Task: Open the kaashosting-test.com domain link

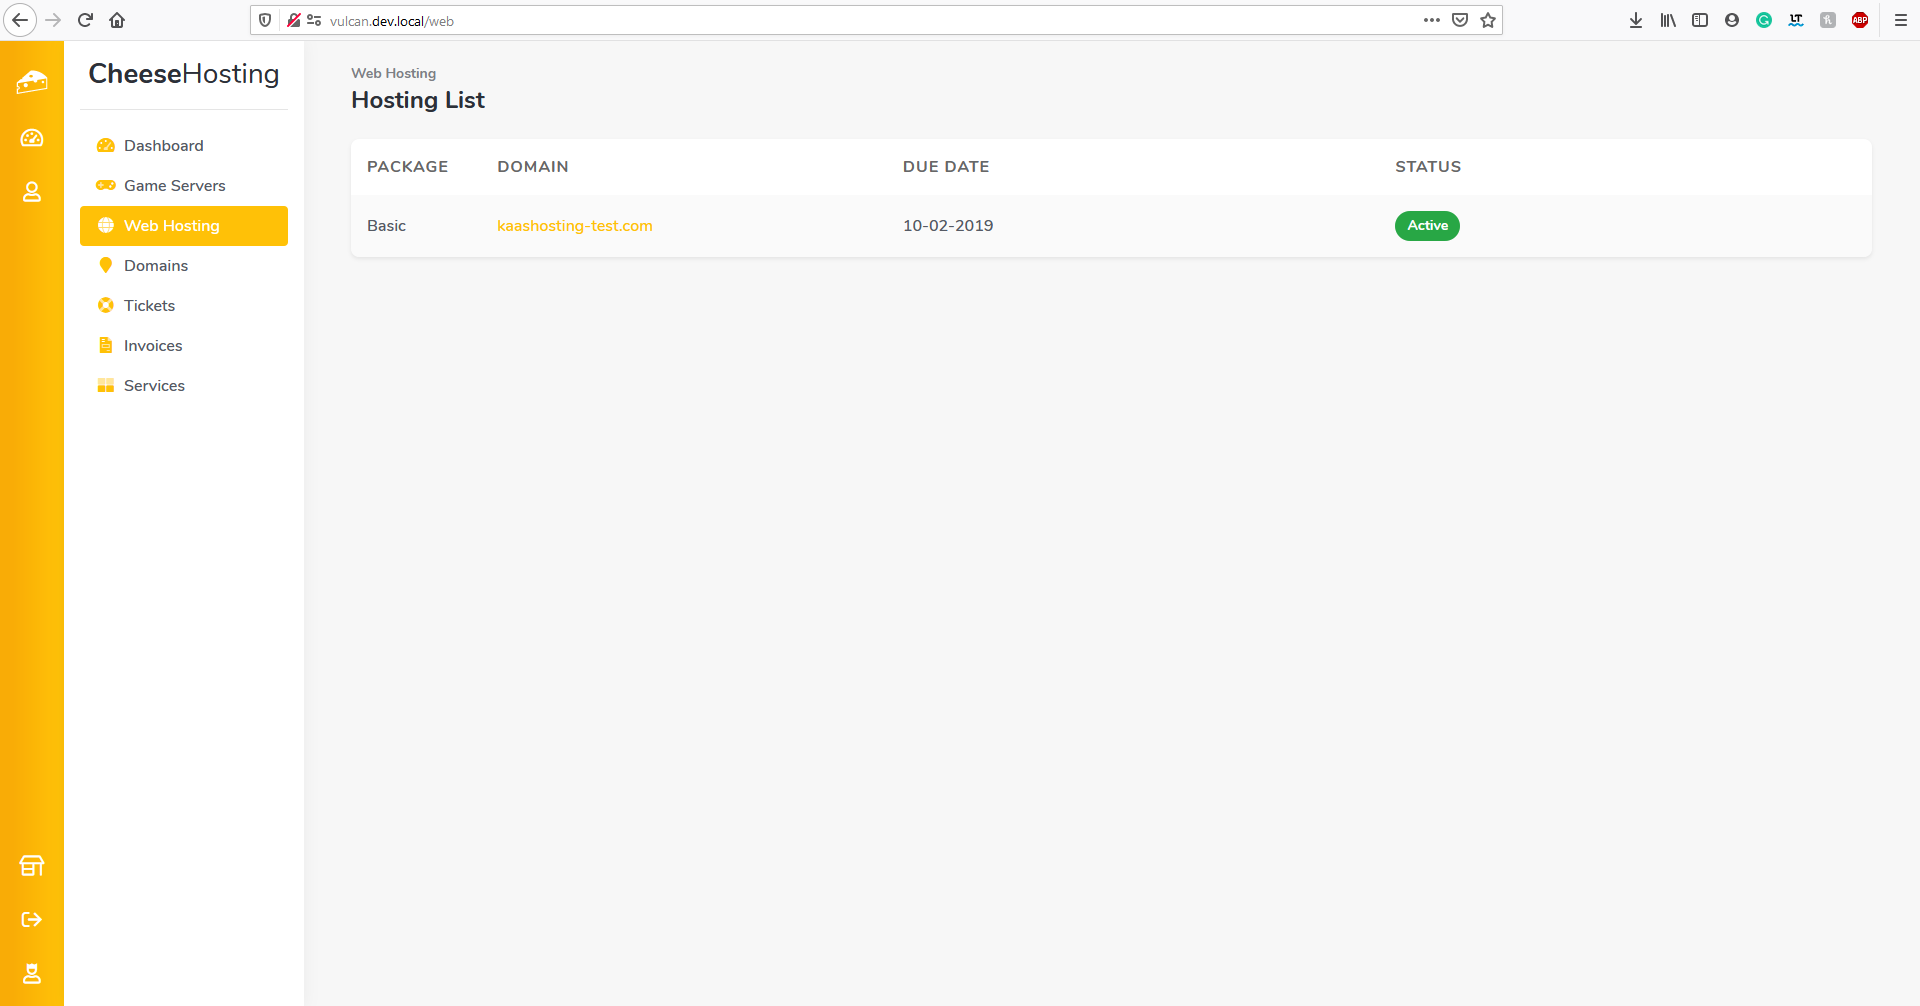Action: (574, 226)
